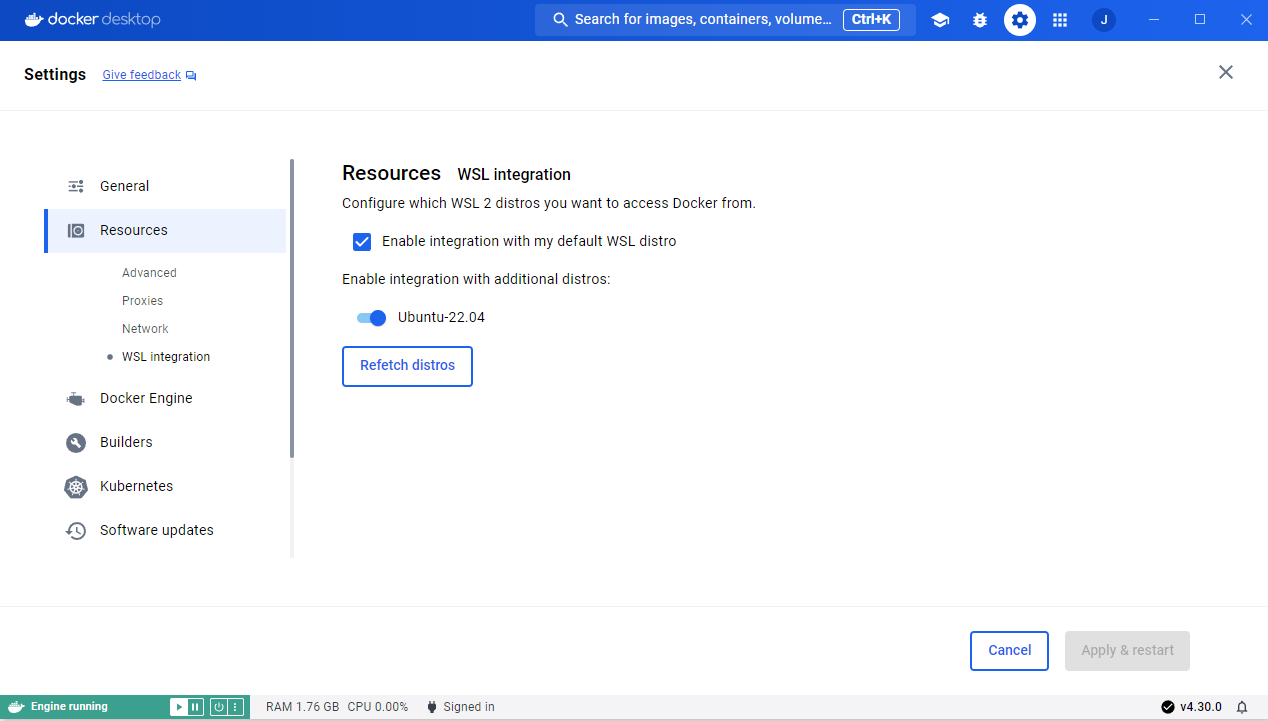Open the Learning Center graduation cap icon
Viewport: 1268px width, 721px height.
940,19
